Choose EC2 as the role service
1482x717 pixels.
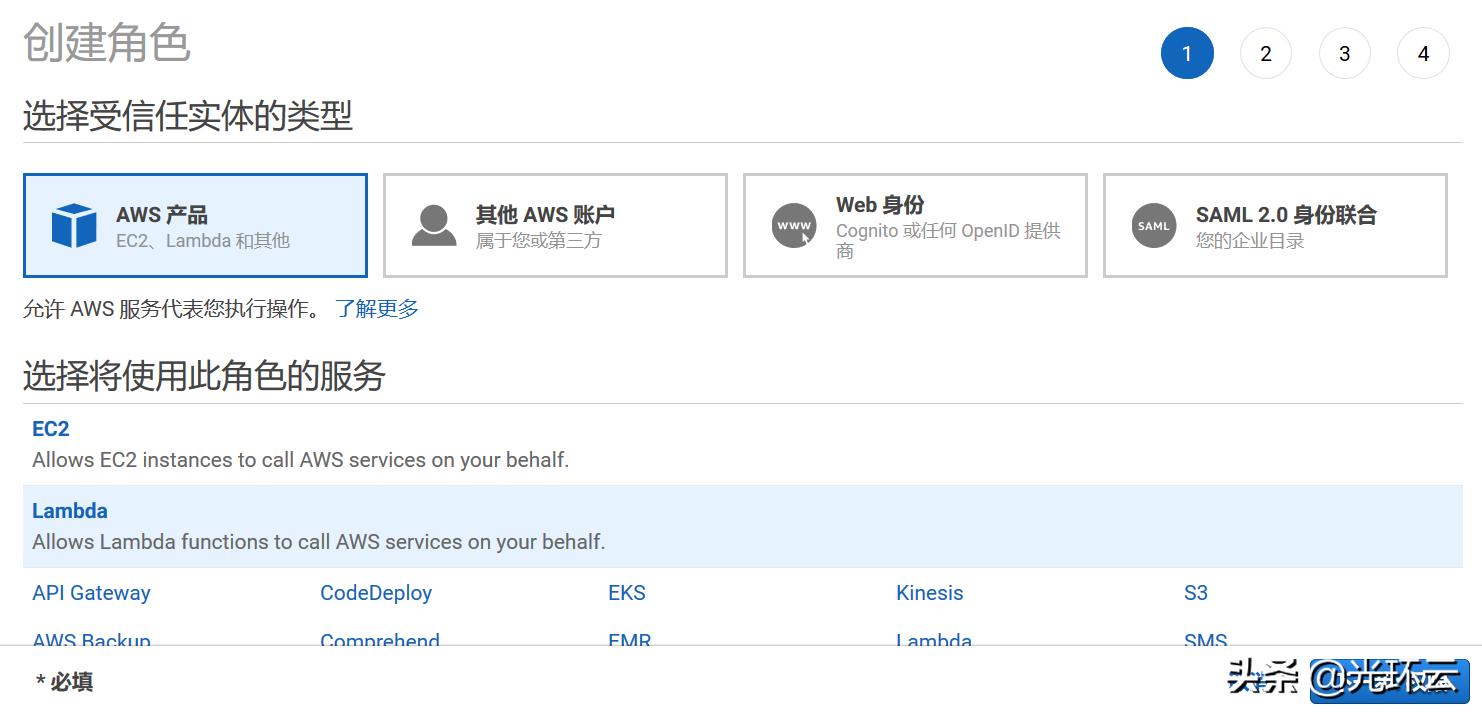pos(51,428)
